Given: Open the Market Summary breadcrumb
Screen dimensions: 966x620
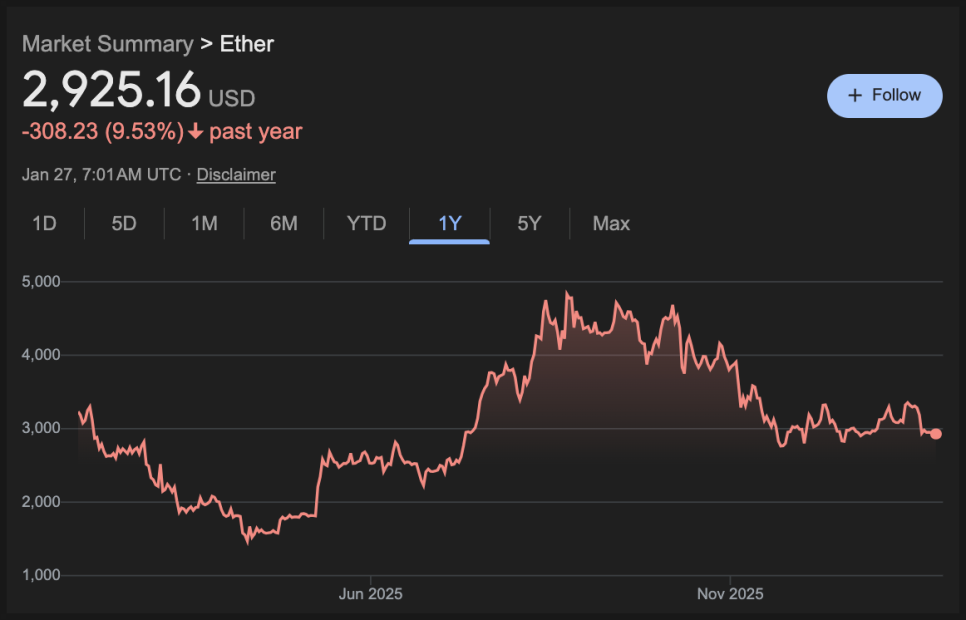Looking at the screenshot, I should 107,44.
